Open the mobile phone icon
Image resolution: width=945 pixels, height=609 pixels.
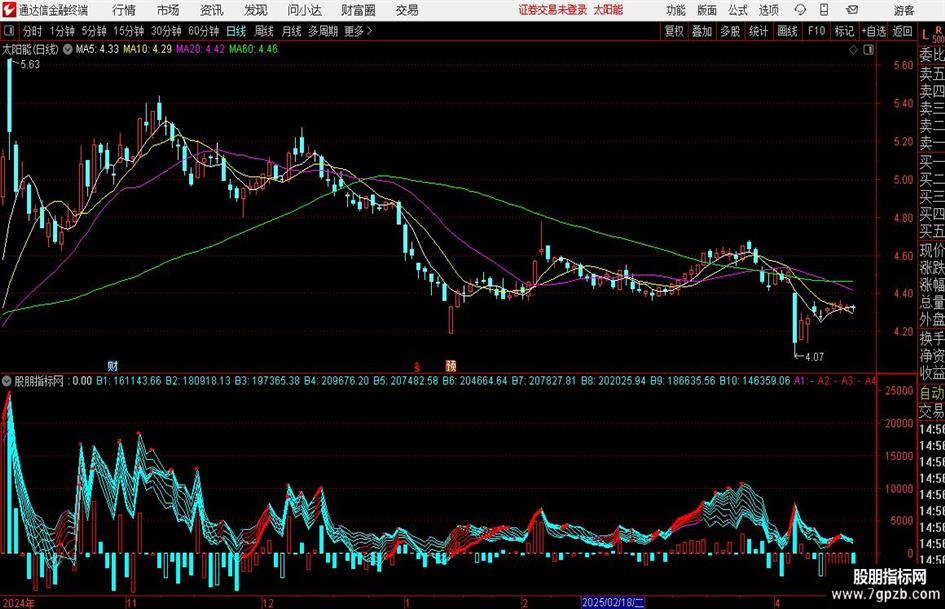pyautogui.click(x=824, y=10)
